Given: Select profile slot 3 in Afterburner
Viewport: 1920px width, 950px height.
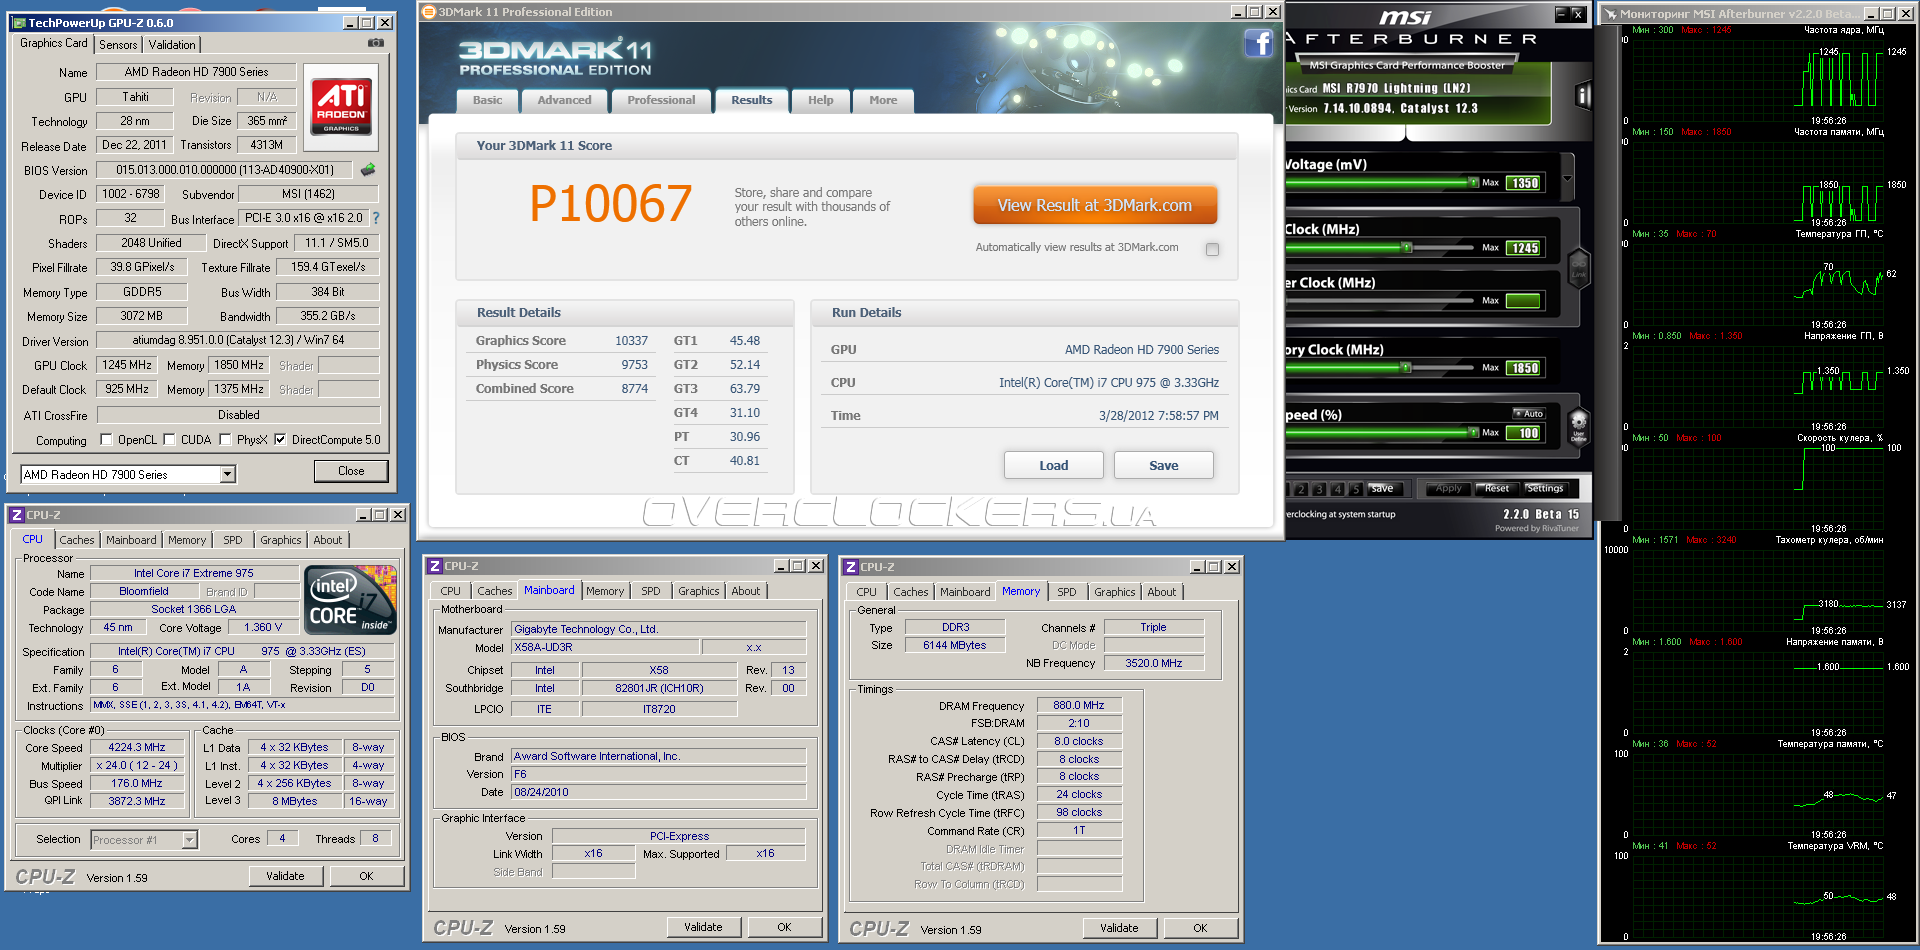Looking at the screenshot, I should [x=1320, y=489].
